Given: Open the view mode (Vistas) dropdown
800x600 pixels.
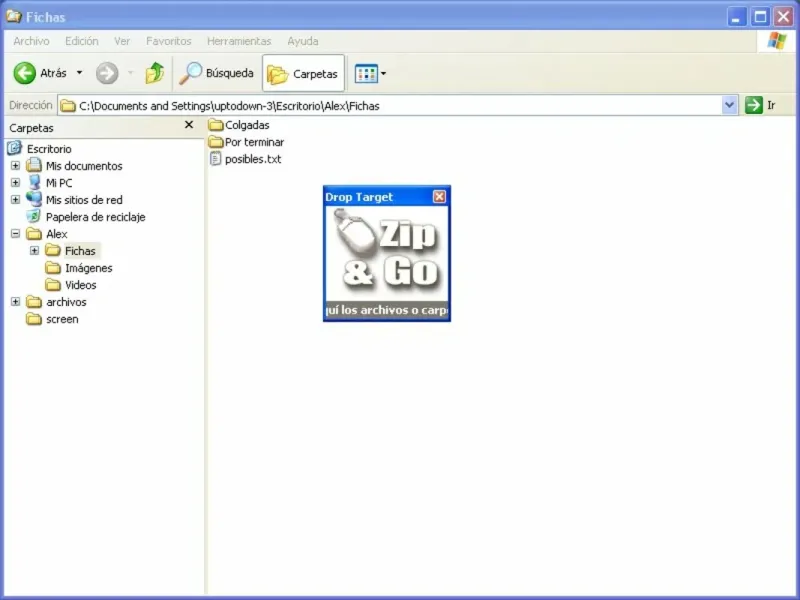Looking at the screenshot, I should 370,73.
